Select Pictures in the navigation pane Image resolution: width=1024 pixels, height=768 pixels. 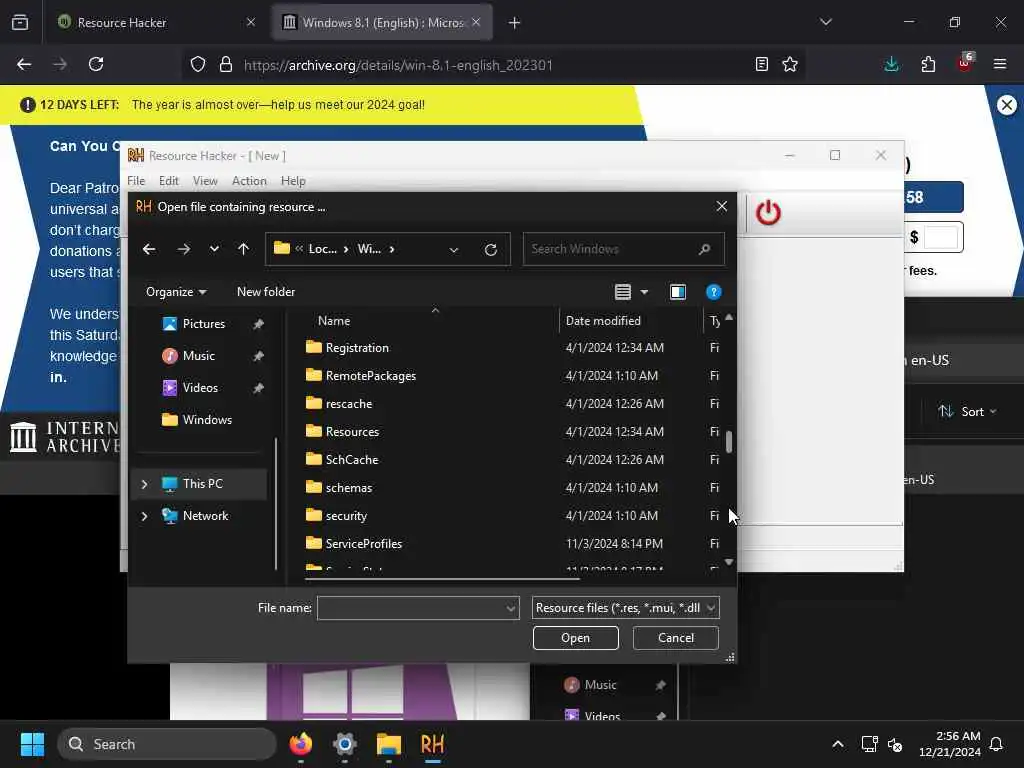[x=203, y=324]
